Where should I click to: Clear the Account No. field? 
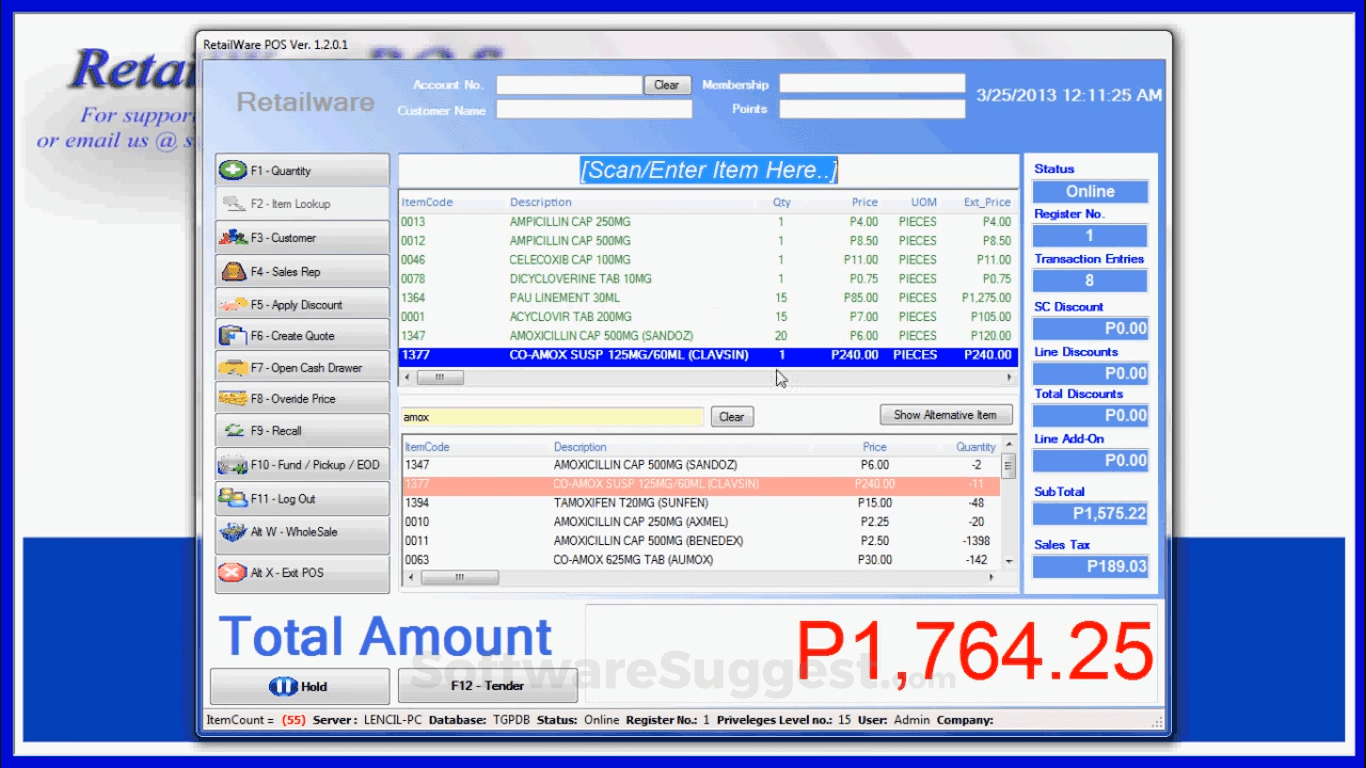click(x=667, y=85)
